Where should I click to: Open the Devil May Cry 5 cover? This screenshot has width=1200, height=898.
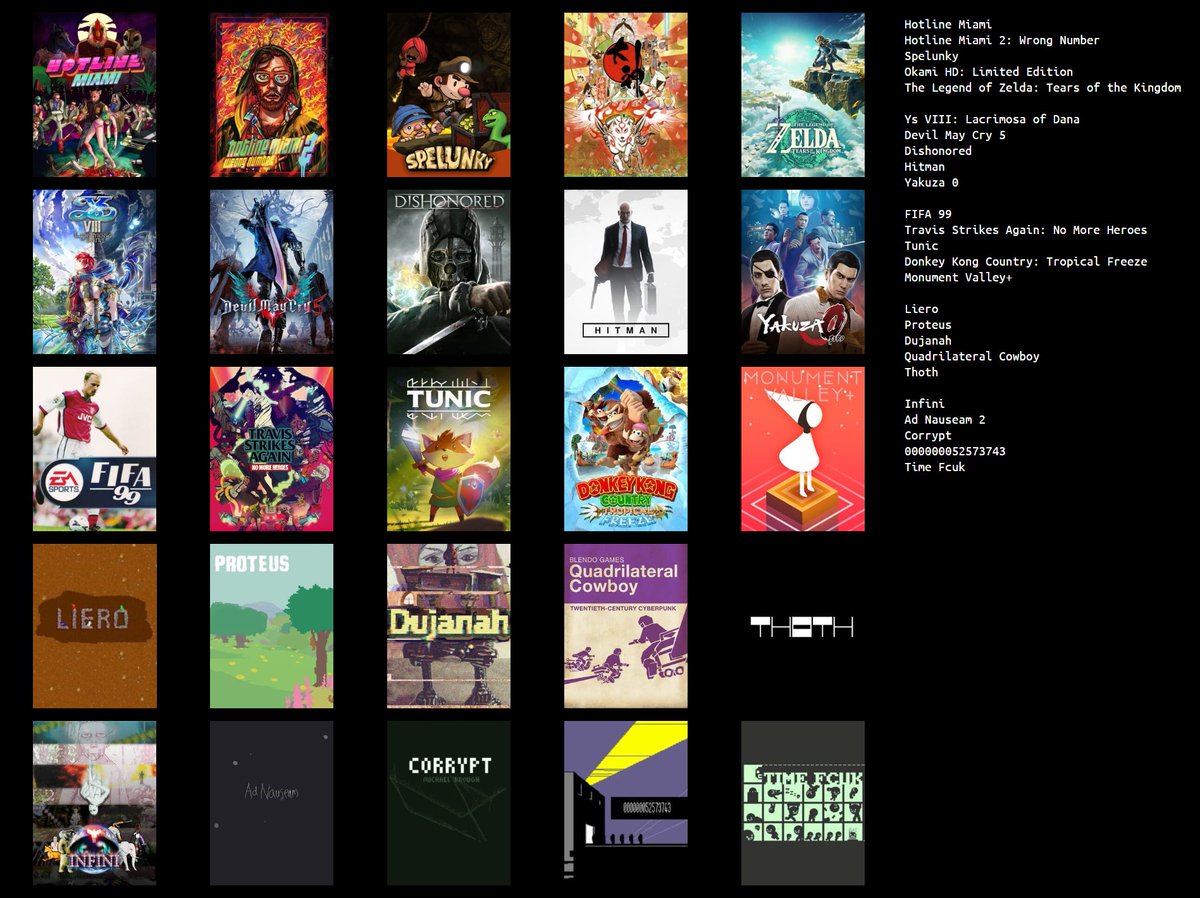[271, 272]
